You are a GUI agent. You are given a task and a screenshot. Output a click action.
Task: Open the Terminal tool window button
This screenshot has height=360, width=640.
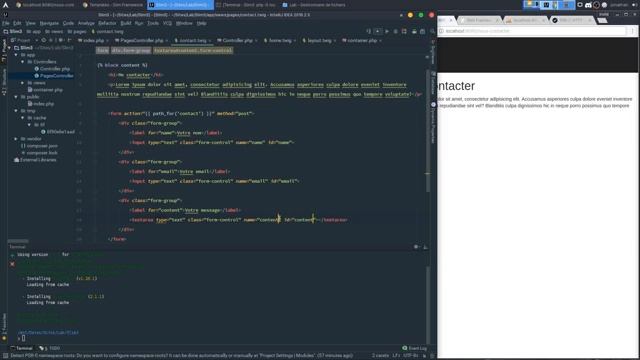tap(21, 348)
